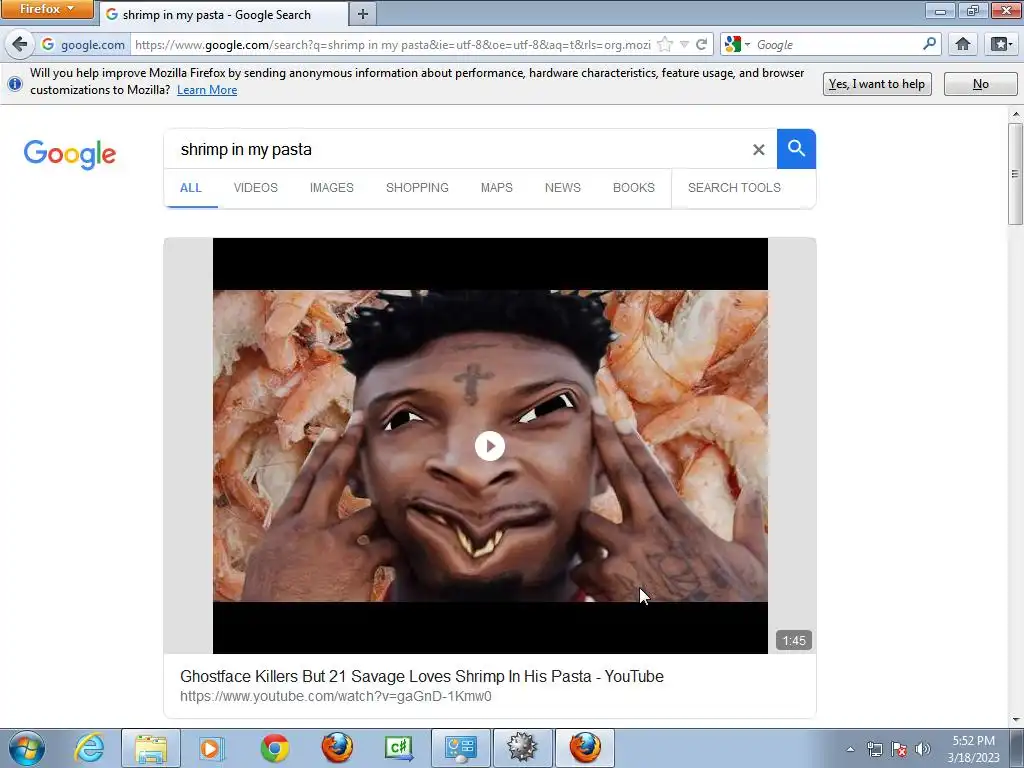Reload the page with the refresh icon
Screen dimensions: 1024x768
[701, 44]
